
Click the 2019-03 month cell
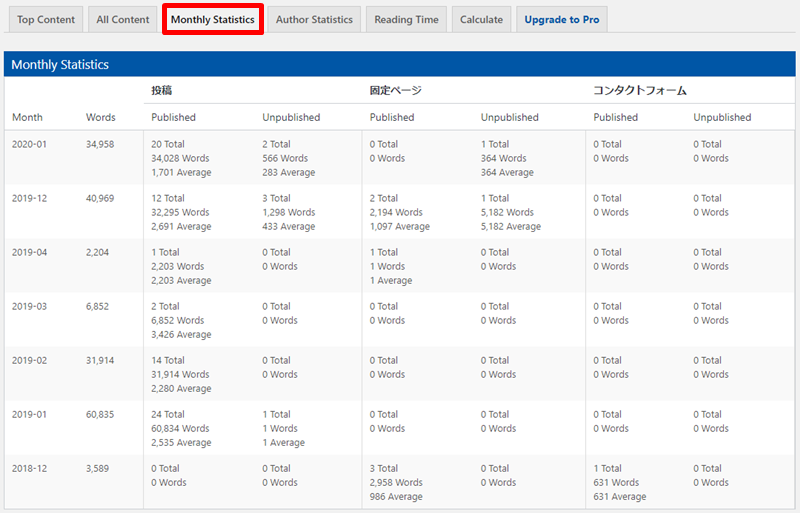pyautogui.click(x=29, y=306)
